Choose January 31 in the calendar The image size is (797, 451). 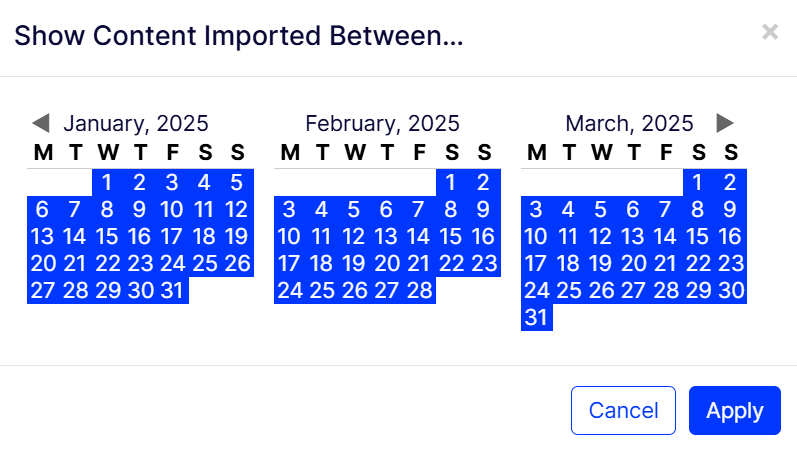[x=172, y=291]
